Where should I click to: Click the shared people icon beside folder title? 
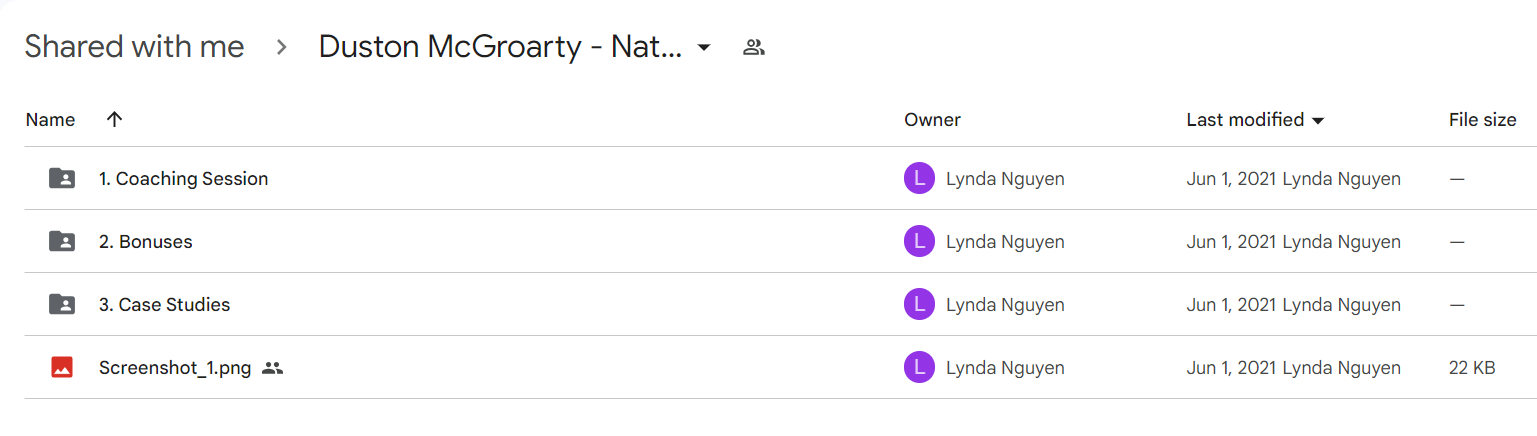[x=754, y=47]
